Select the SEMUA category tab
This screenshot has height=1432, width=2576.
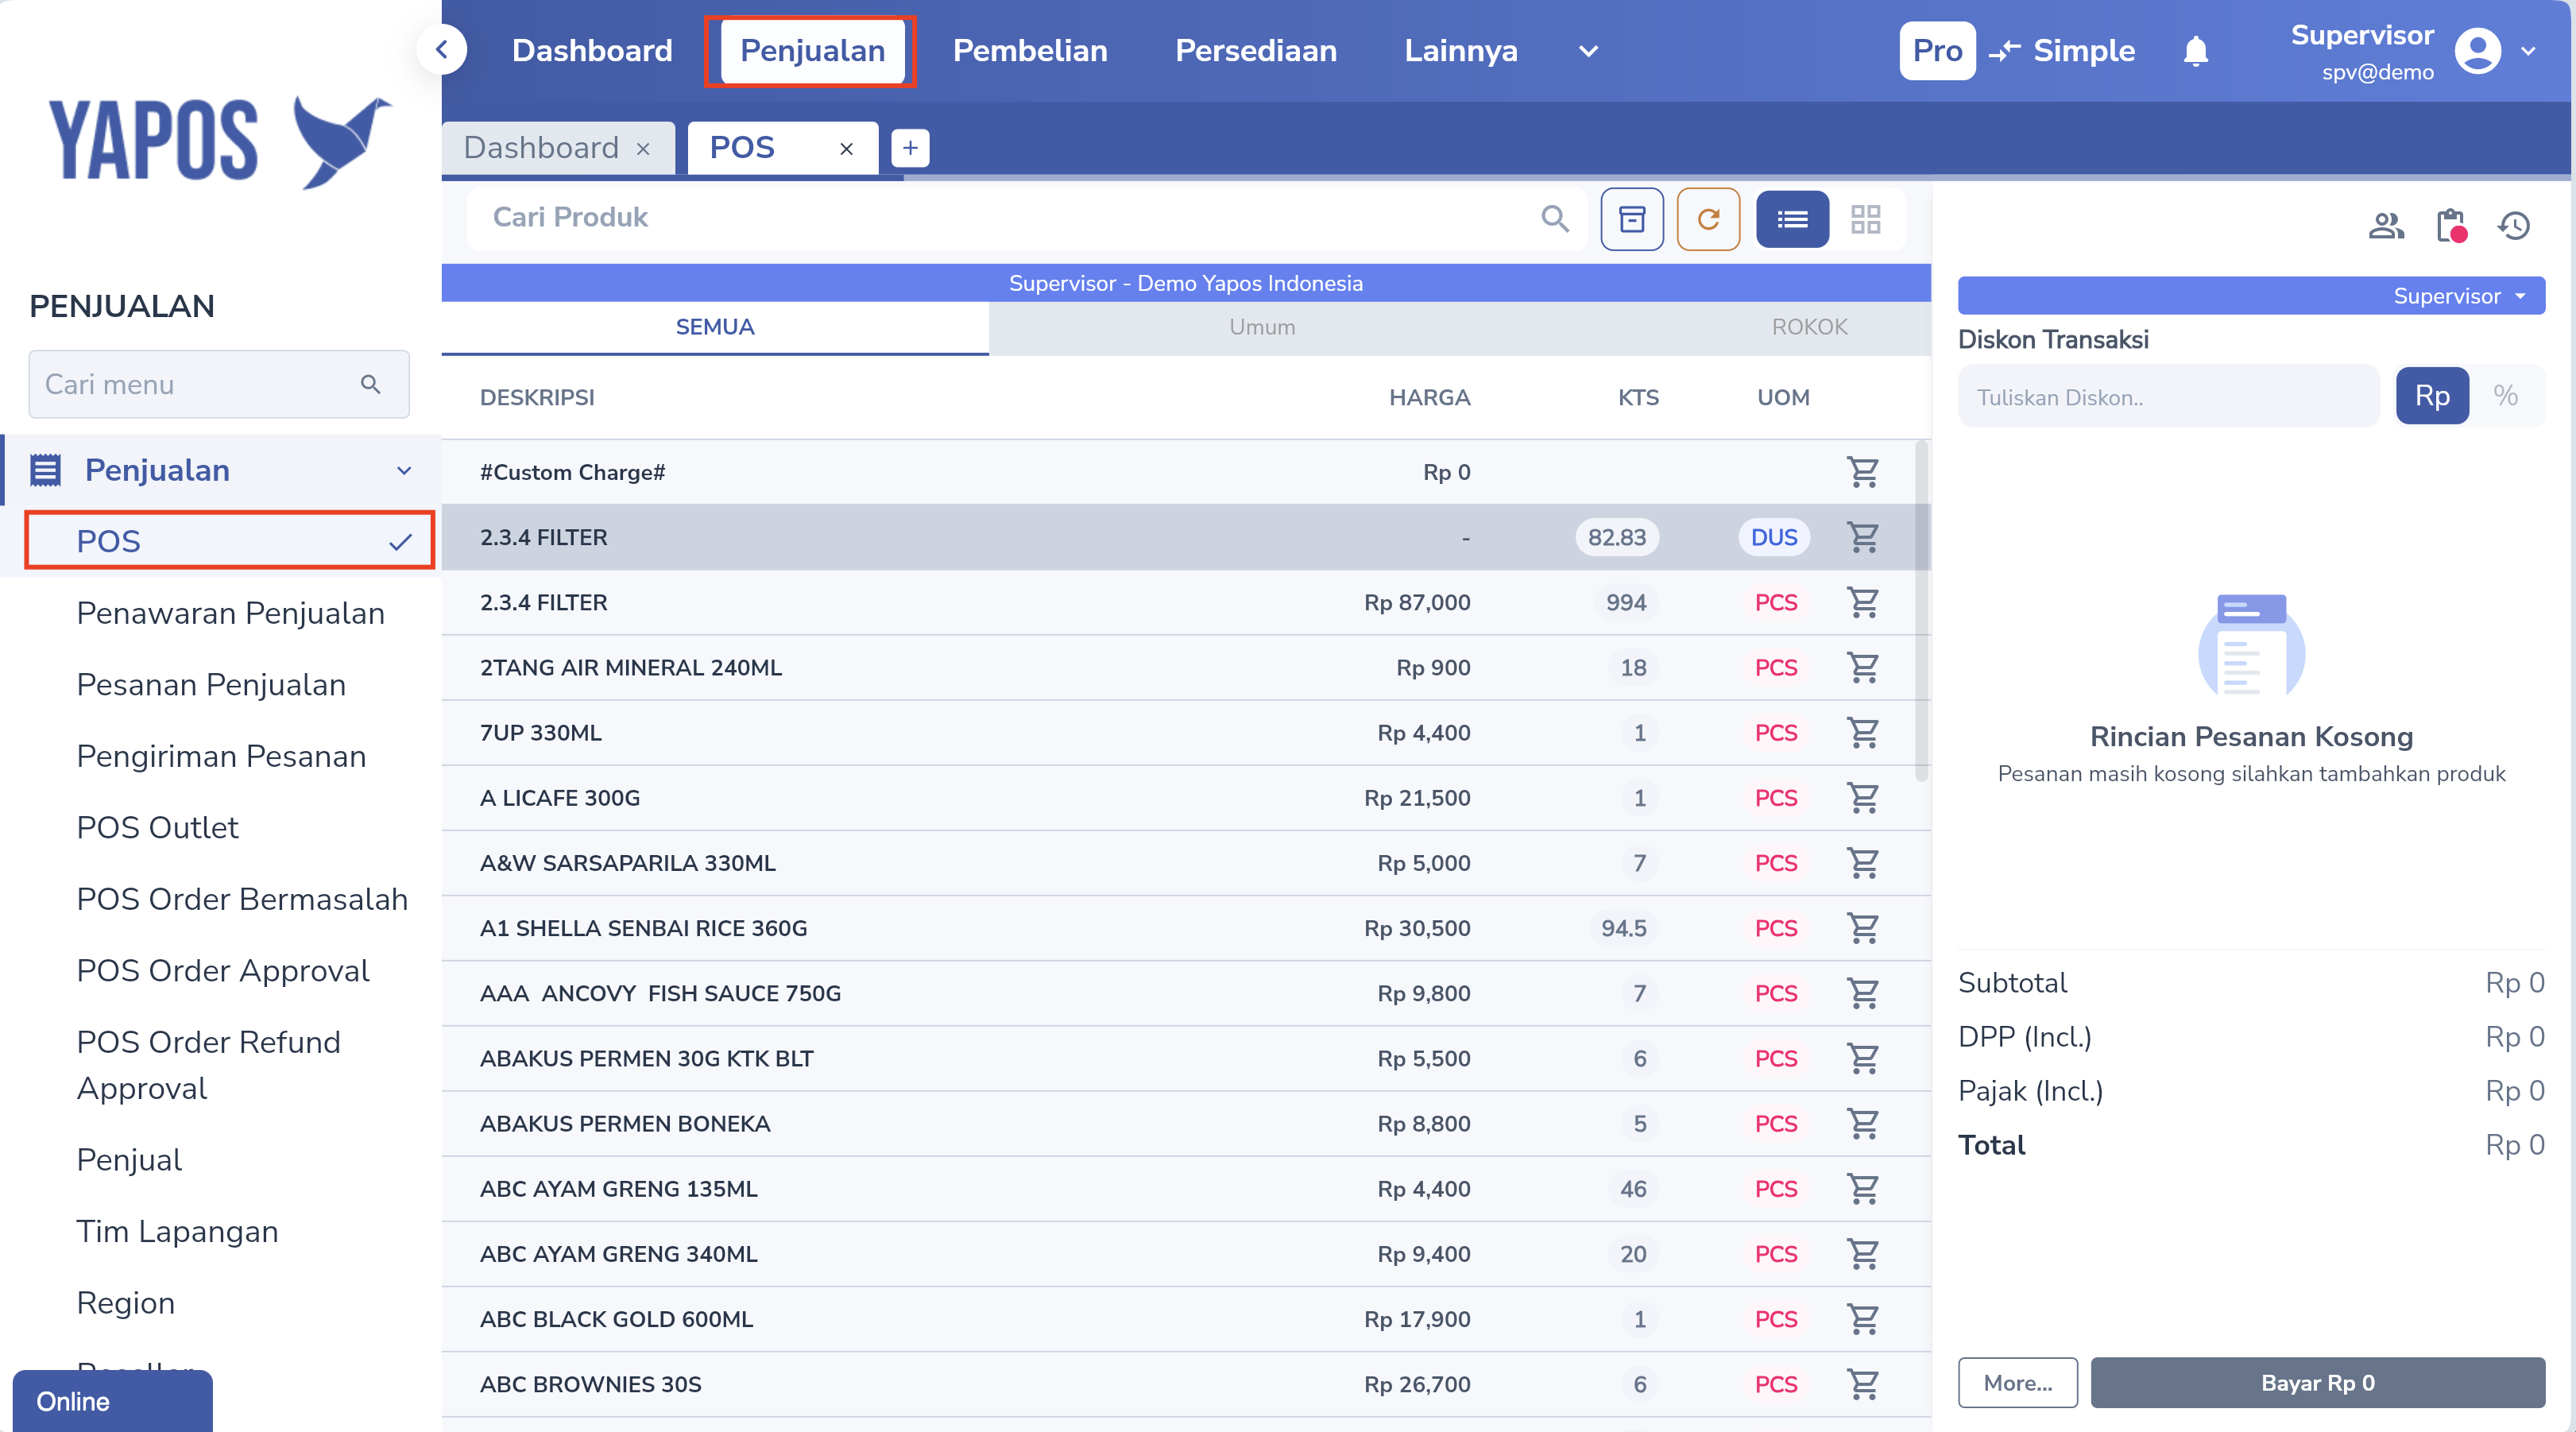click(x=715, y=327)
